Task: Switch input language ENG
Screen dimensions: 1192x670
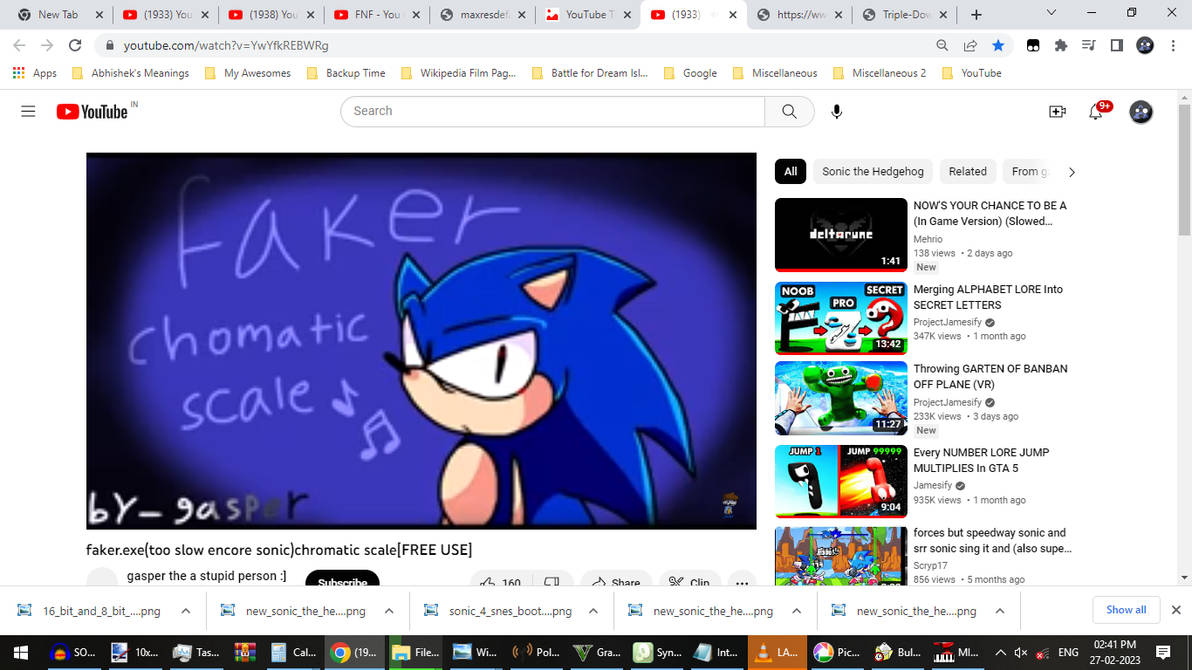Action: point(1068,653)
